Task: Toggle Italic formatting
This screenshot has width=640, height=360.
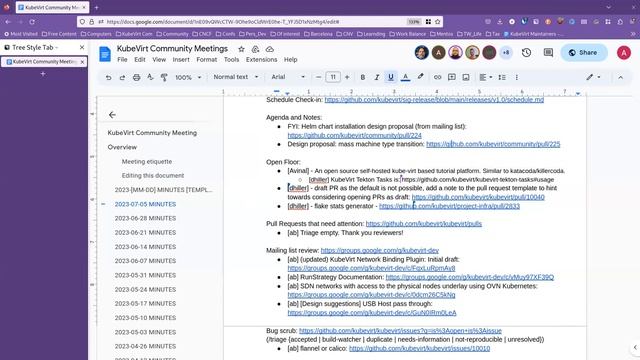Action: coord(377,77)
